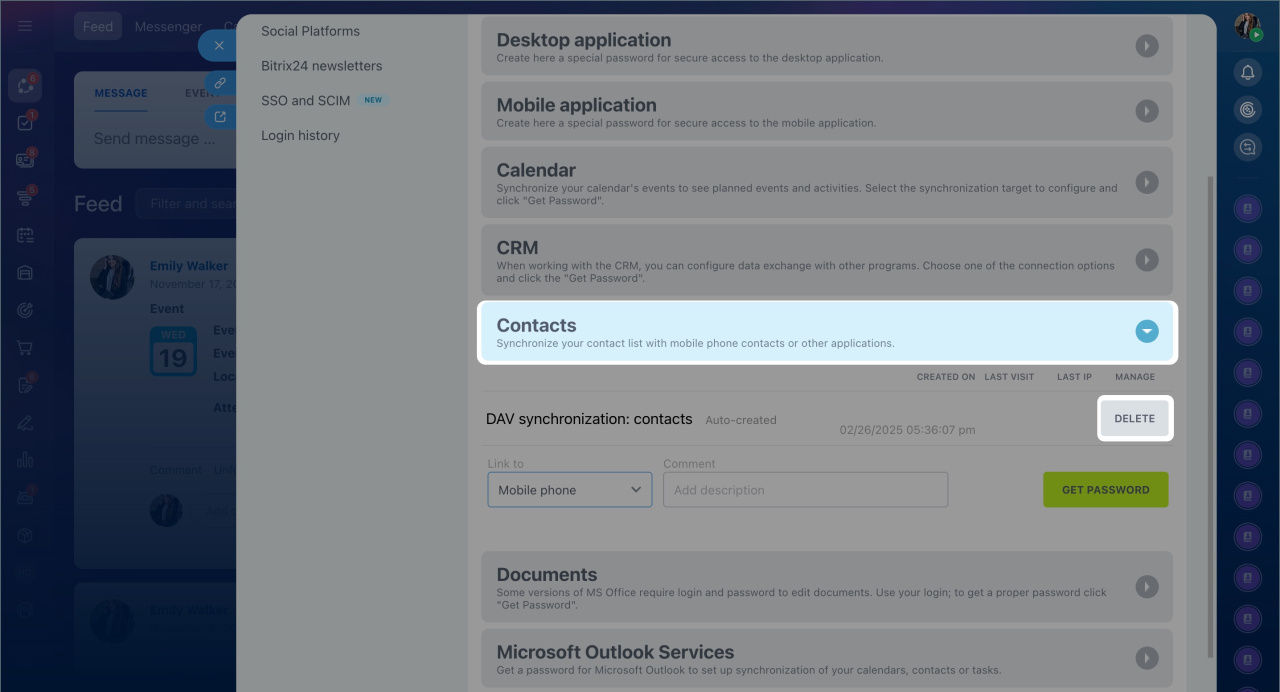
Task: Delete the DAV synchronization contacts password
Action: coord(1134,419)
